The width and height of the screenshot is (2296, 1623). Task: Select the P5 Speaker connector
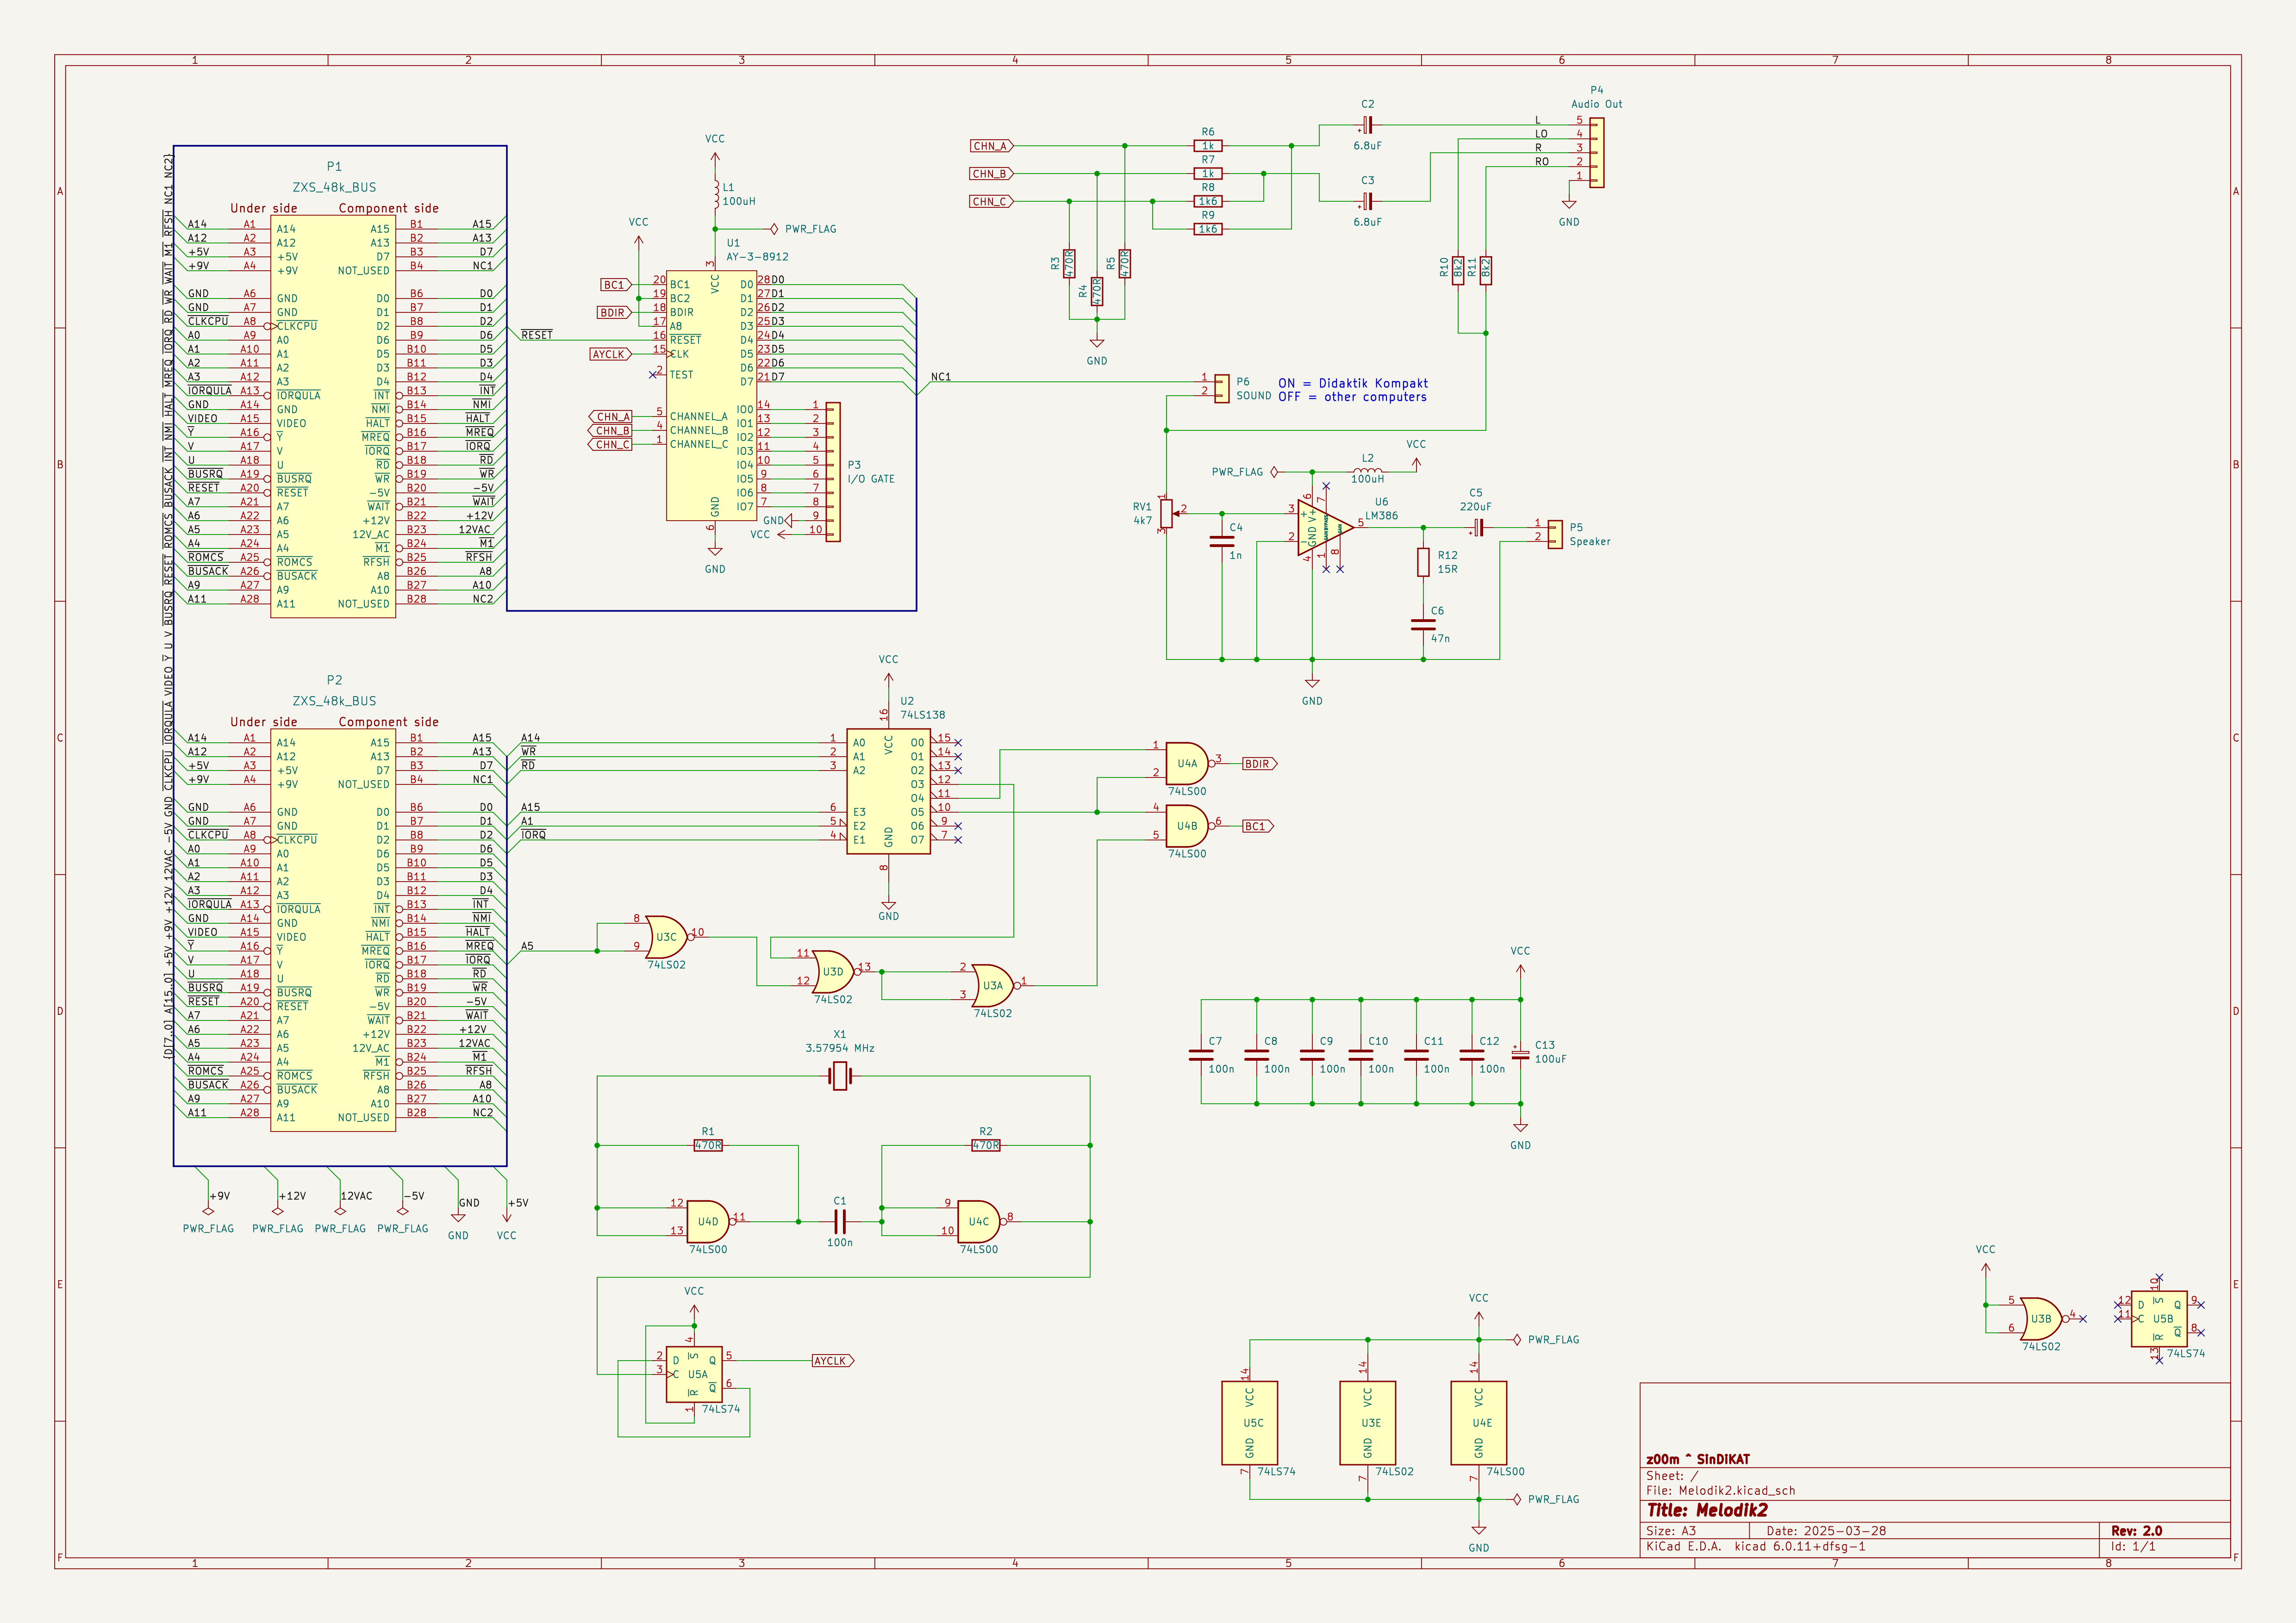(x=1555, y=534)
